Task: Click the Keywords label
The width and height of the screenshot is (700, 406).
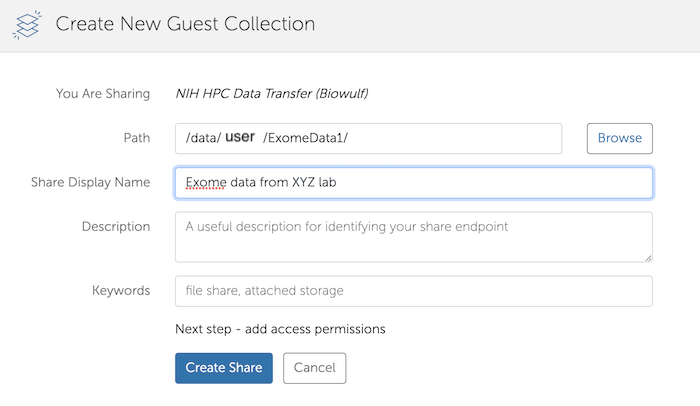Action: [120, 291]
